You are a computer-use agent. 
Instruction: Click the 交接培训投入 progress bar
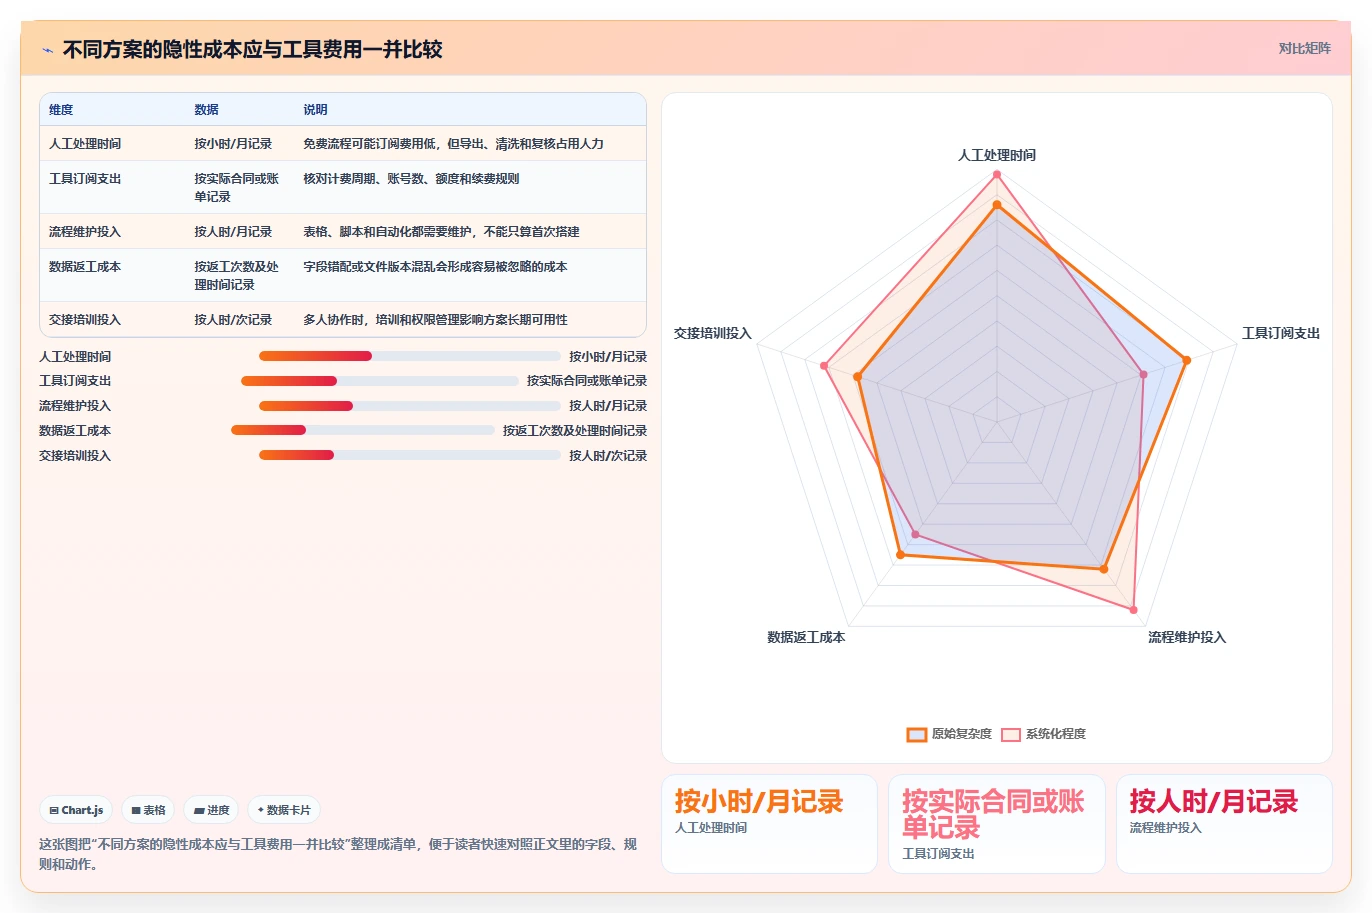[410, 455]
